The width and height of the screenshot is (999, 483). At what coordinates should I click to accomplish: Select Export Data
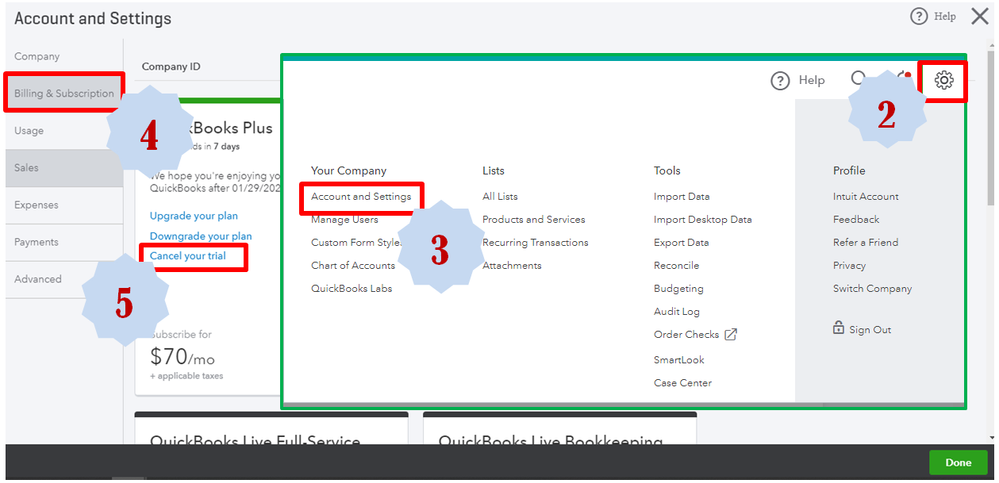click(x=681, y=243)
